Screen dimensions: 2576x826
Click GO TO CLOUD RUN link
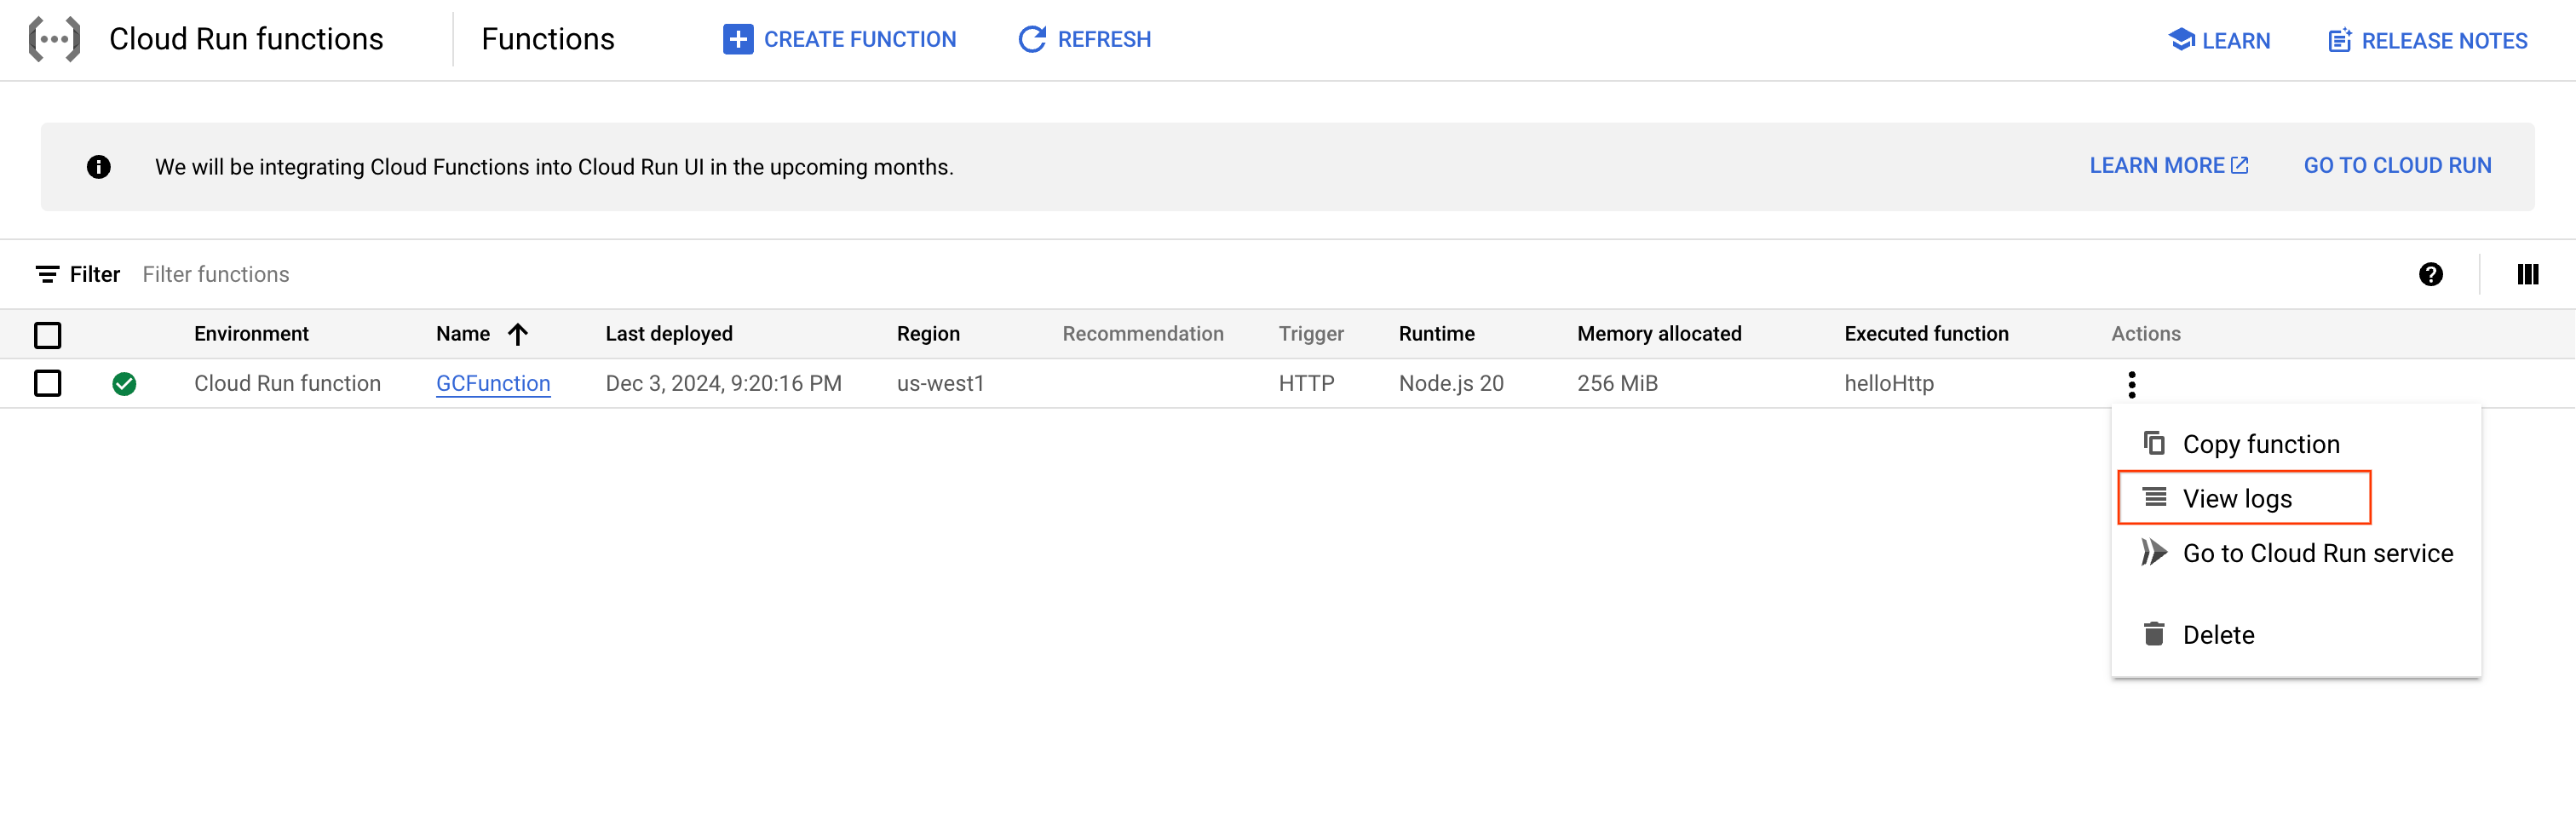(2397, 166)
